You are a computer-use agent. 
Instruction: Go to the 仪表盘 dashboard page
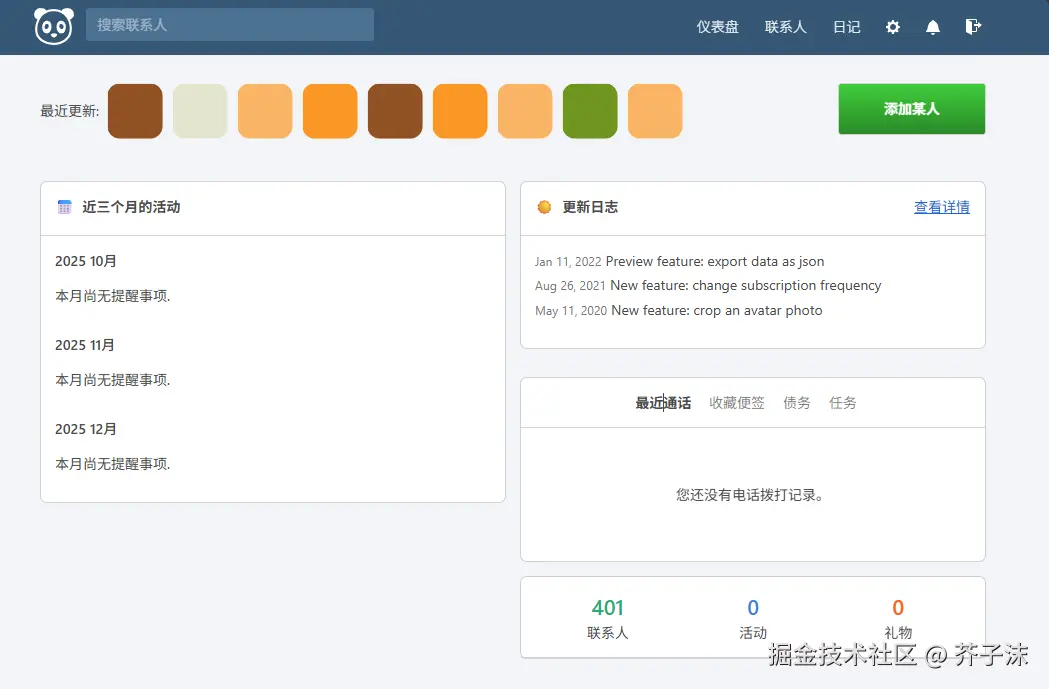tap(717, 27)
